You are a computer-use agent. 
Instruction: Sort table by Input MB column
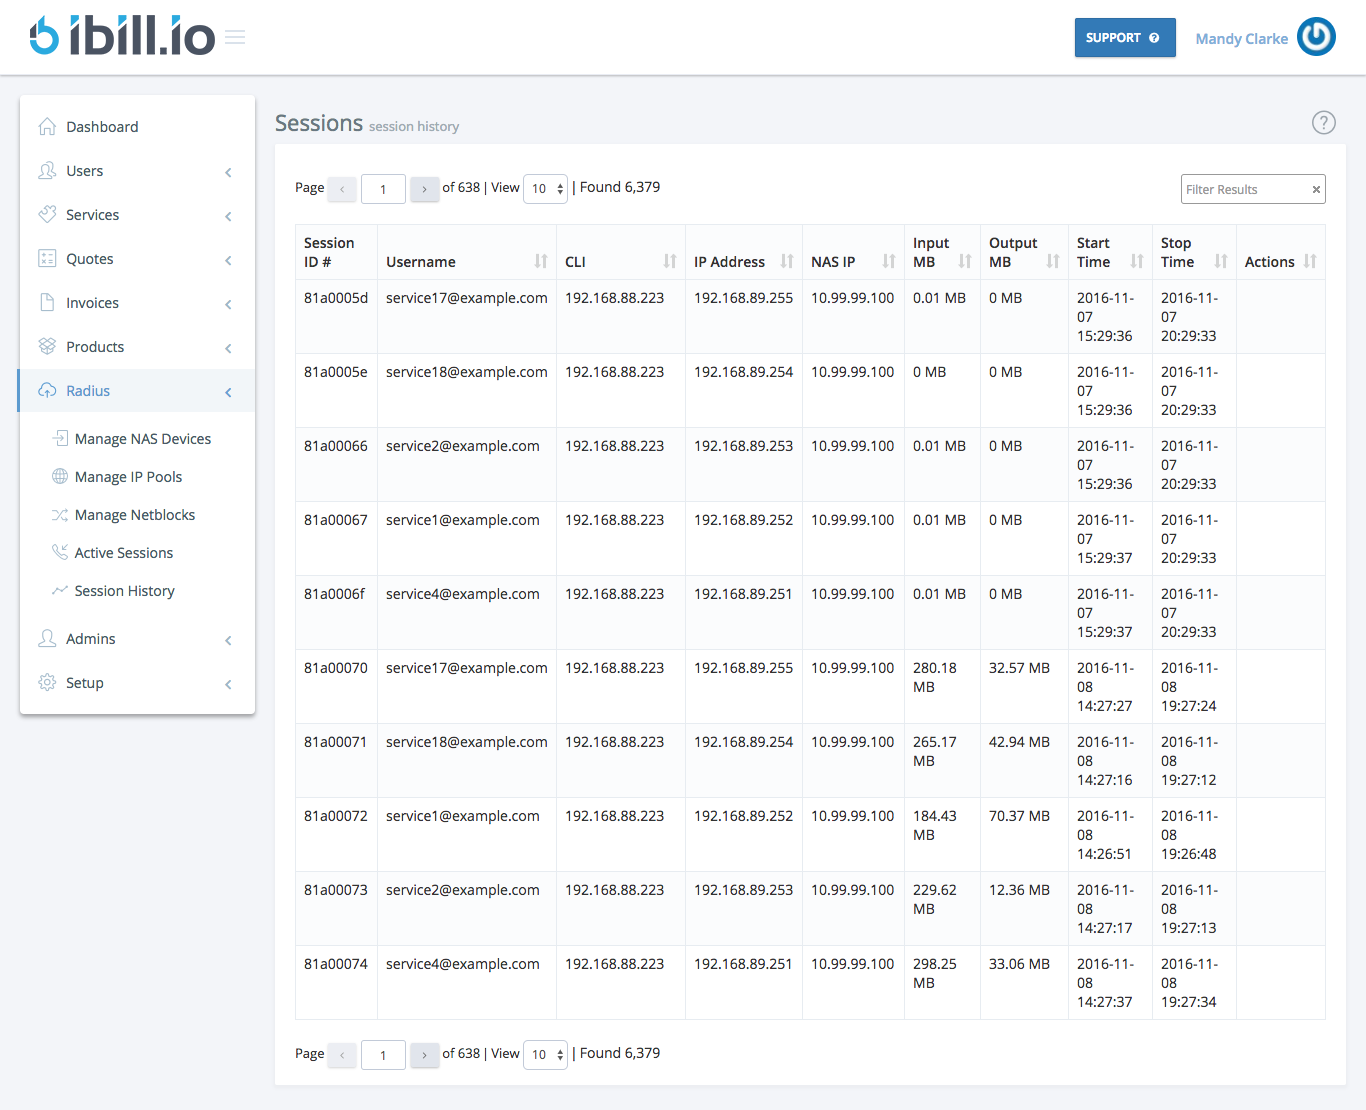coord(965,261)
